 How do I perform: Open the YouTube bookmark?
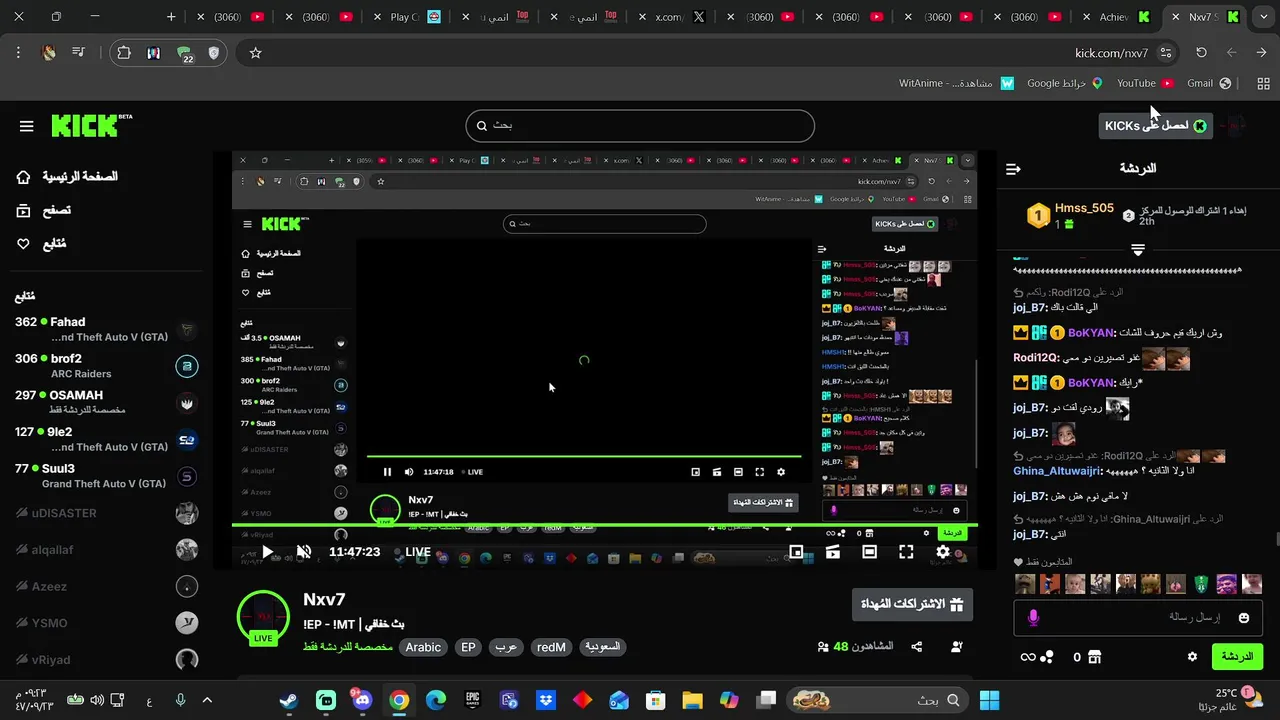coord(1145,83)
